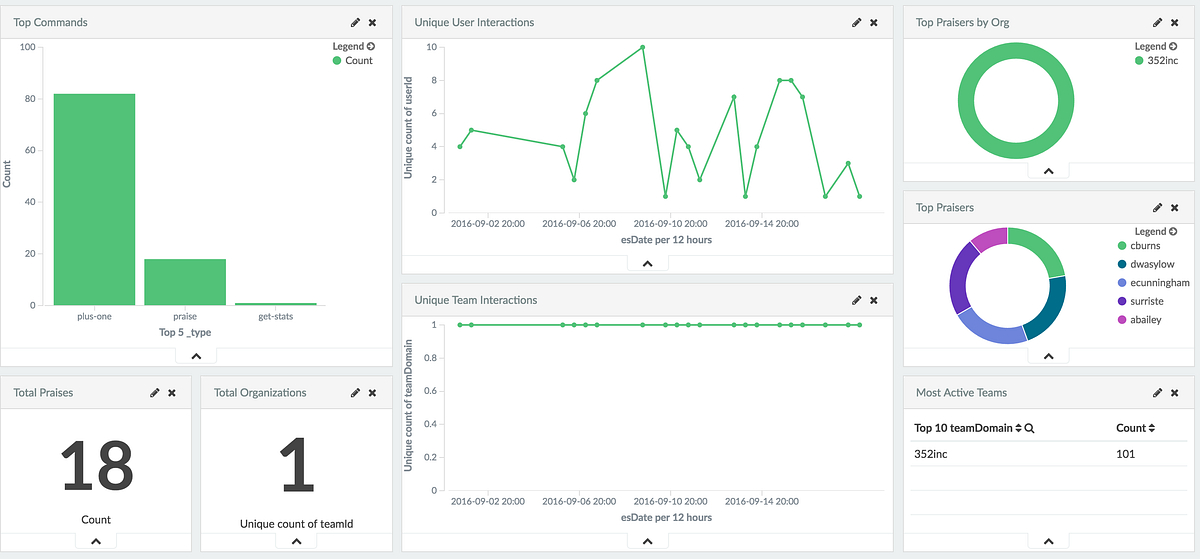
Task: Expand spy panel under Top Praisers
Action: [x=1048, y=356]
